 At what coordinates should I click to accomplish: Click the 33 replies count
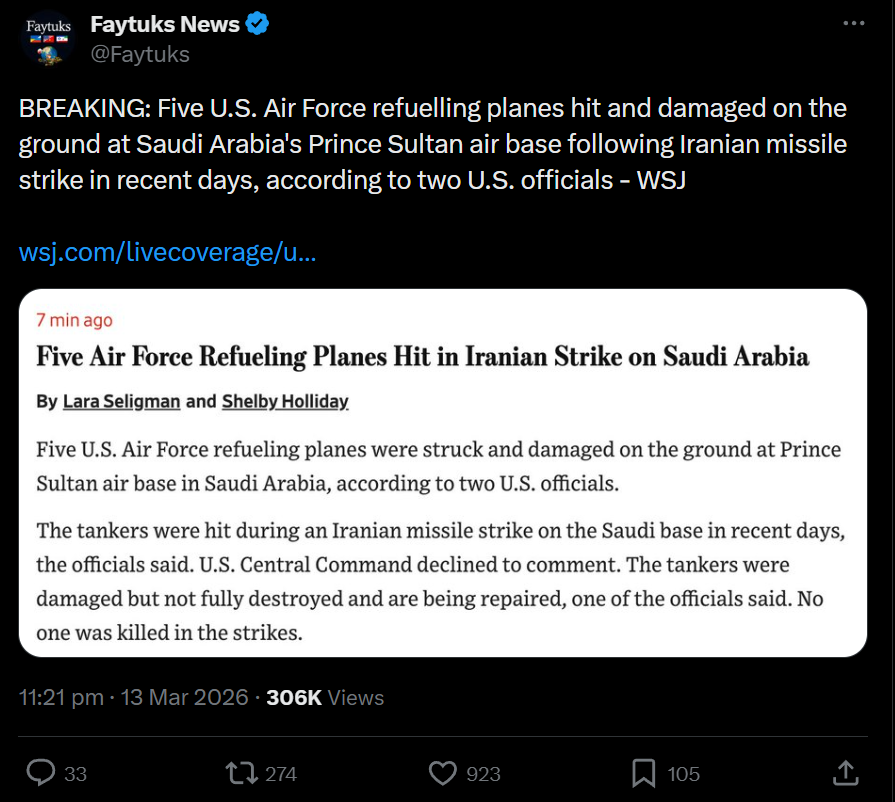(x=75, y=774)
